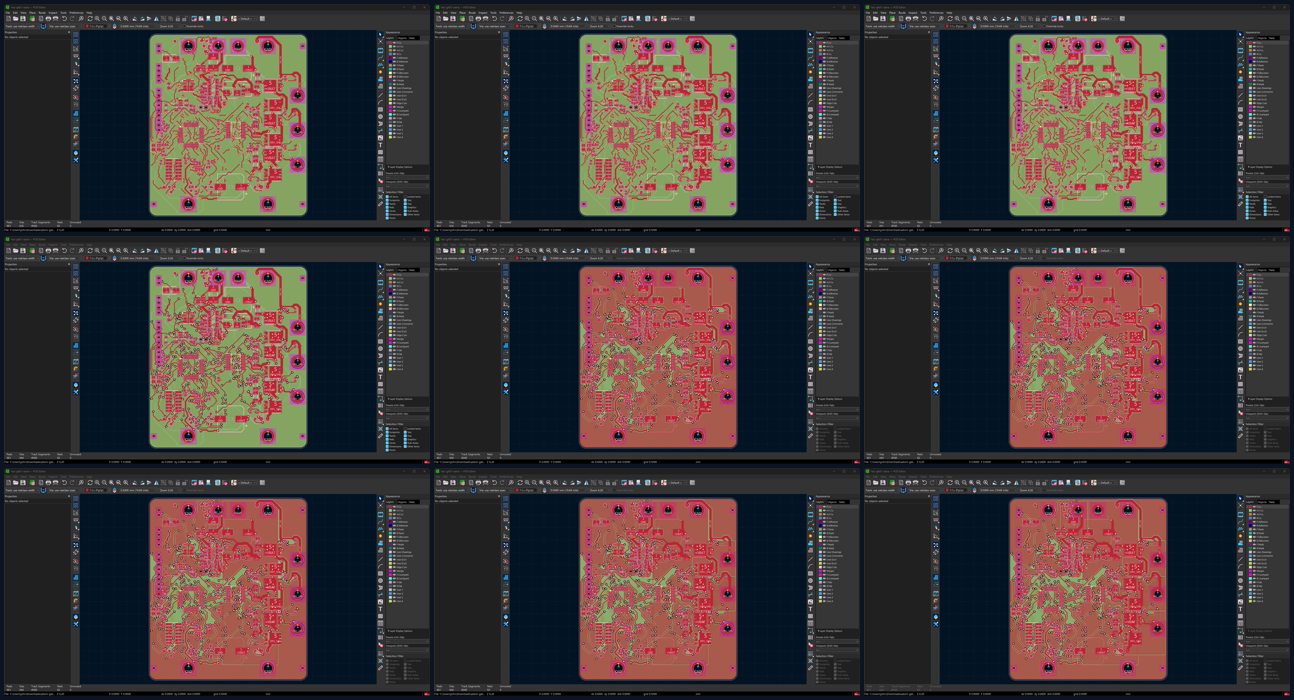Open Edit menu in top-left window
Screen dimensions: 1294x700
pyautogui.click(x=15, y=12)
